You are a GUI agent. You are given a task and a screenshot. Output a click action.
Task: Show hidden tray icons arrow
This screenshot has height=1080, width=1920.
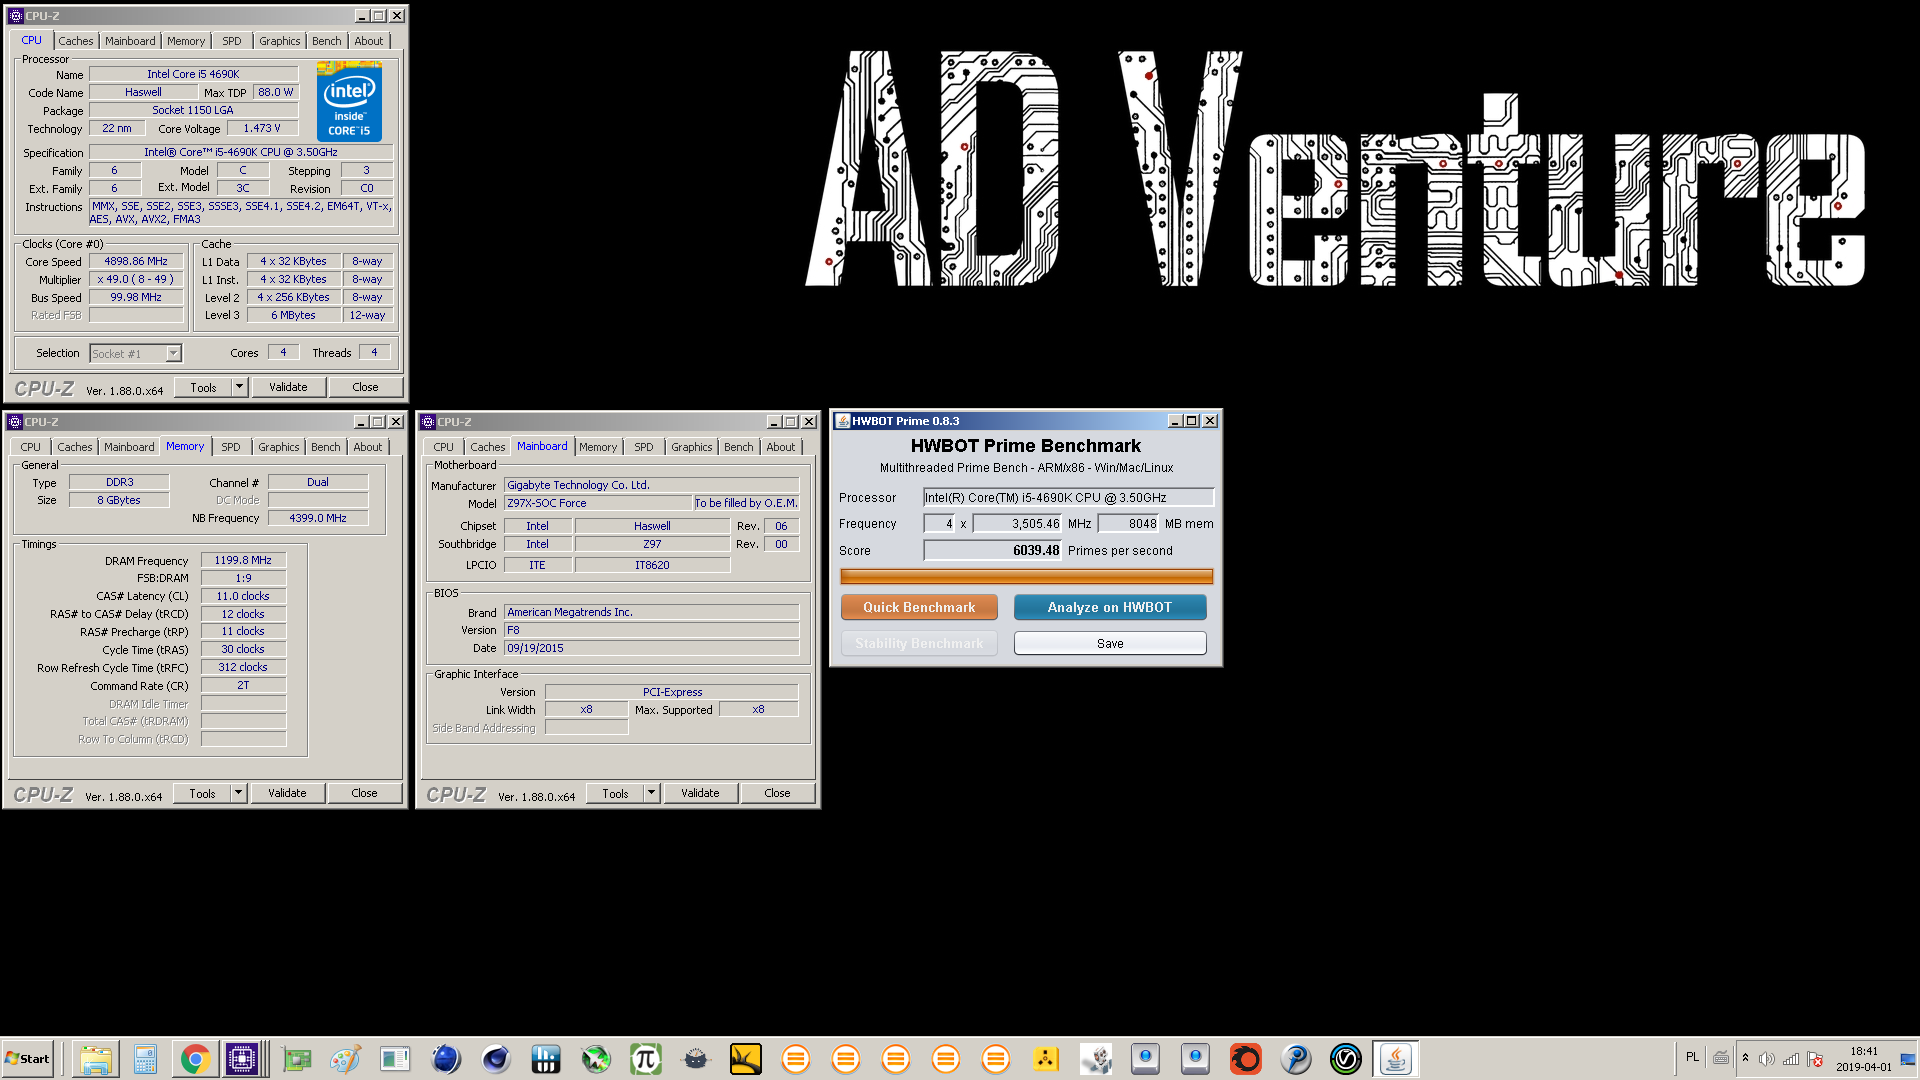pos(1745,1059)
